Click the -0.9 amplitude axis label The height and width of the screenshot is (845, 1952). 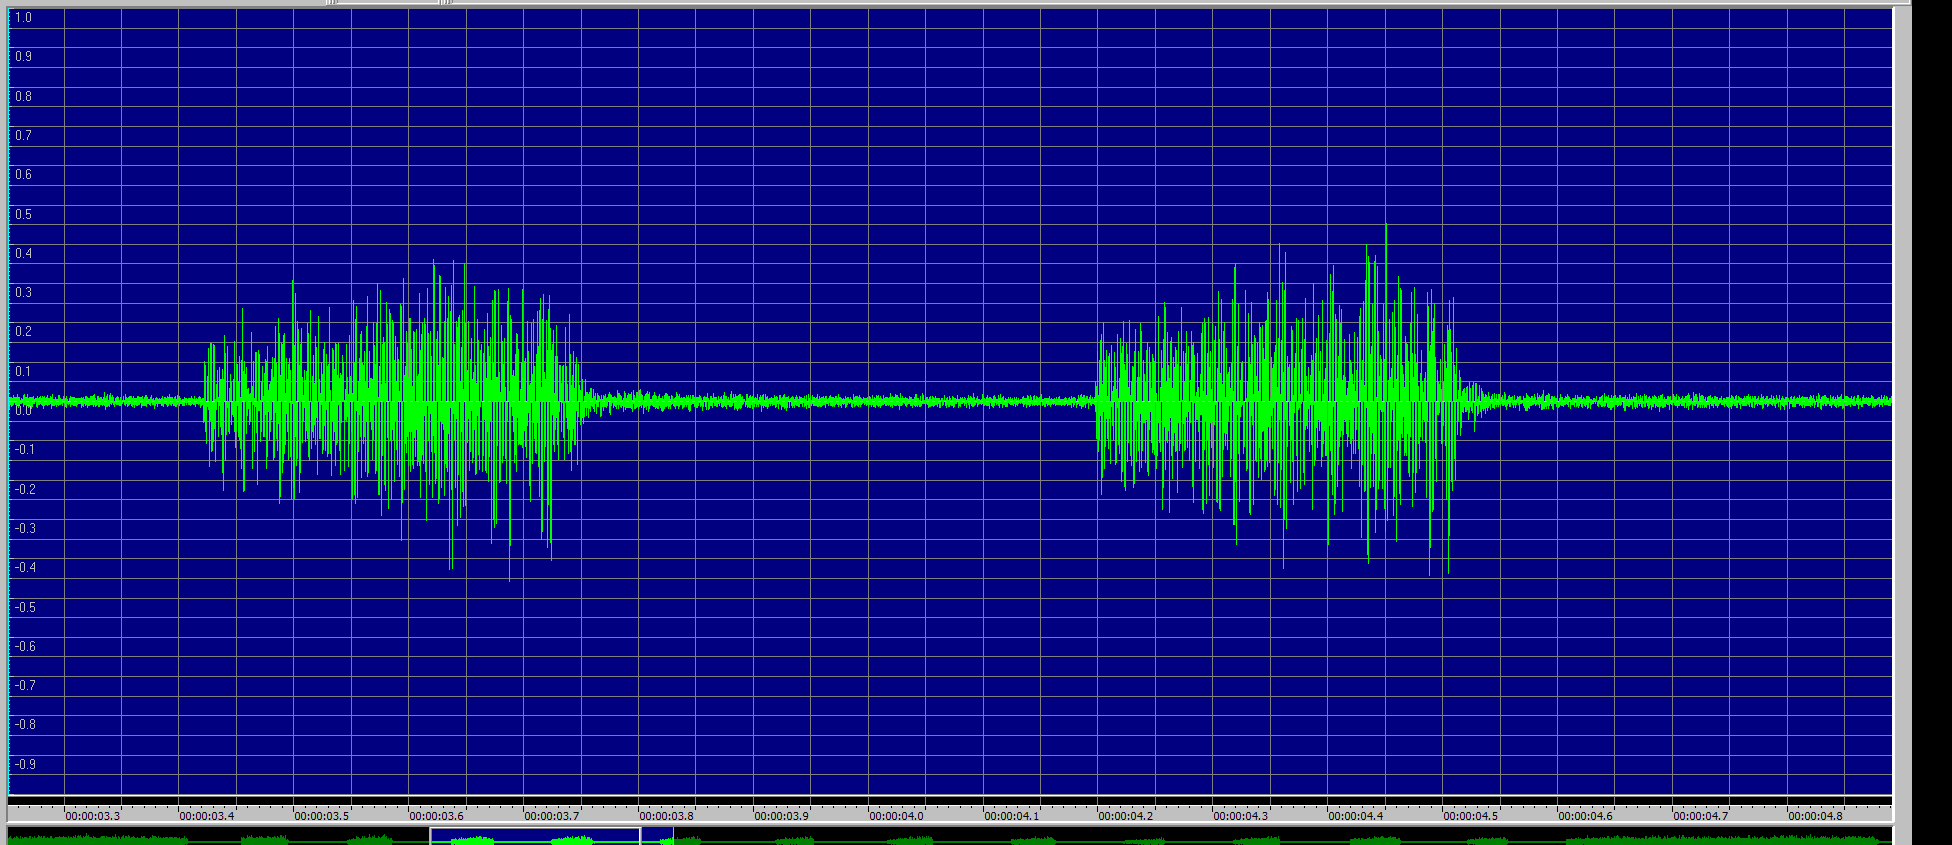click(x=25, y=764)
